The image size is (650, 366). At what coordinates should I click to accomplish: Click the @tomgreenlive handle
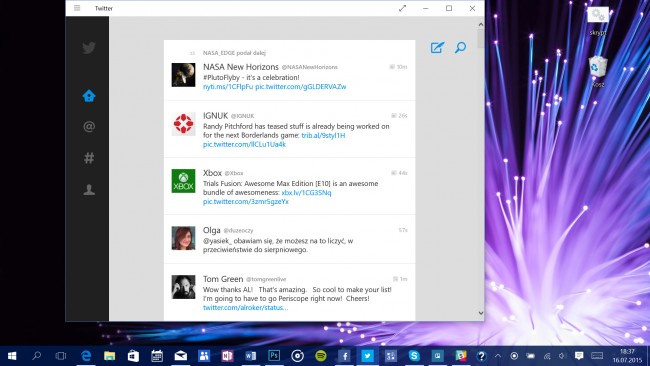pyautogui.click(x=266, y=279)
